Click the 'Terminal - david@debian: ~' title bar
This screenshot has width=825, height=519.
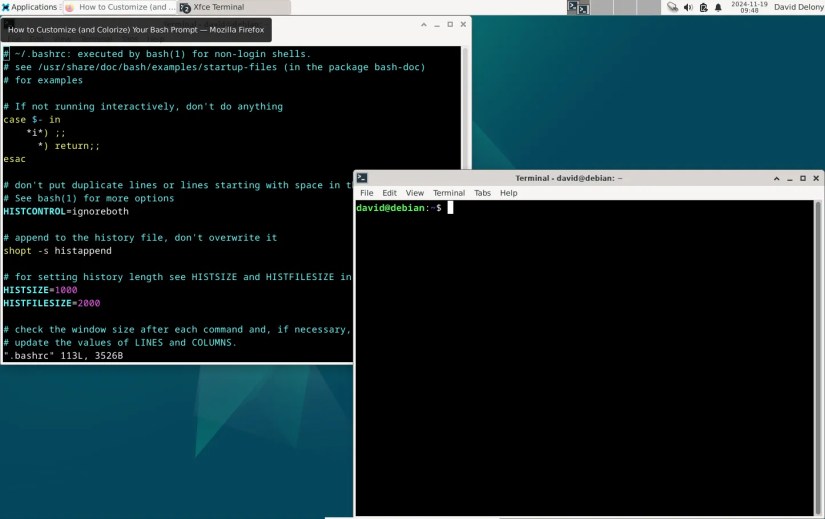(x=568, y=178)
